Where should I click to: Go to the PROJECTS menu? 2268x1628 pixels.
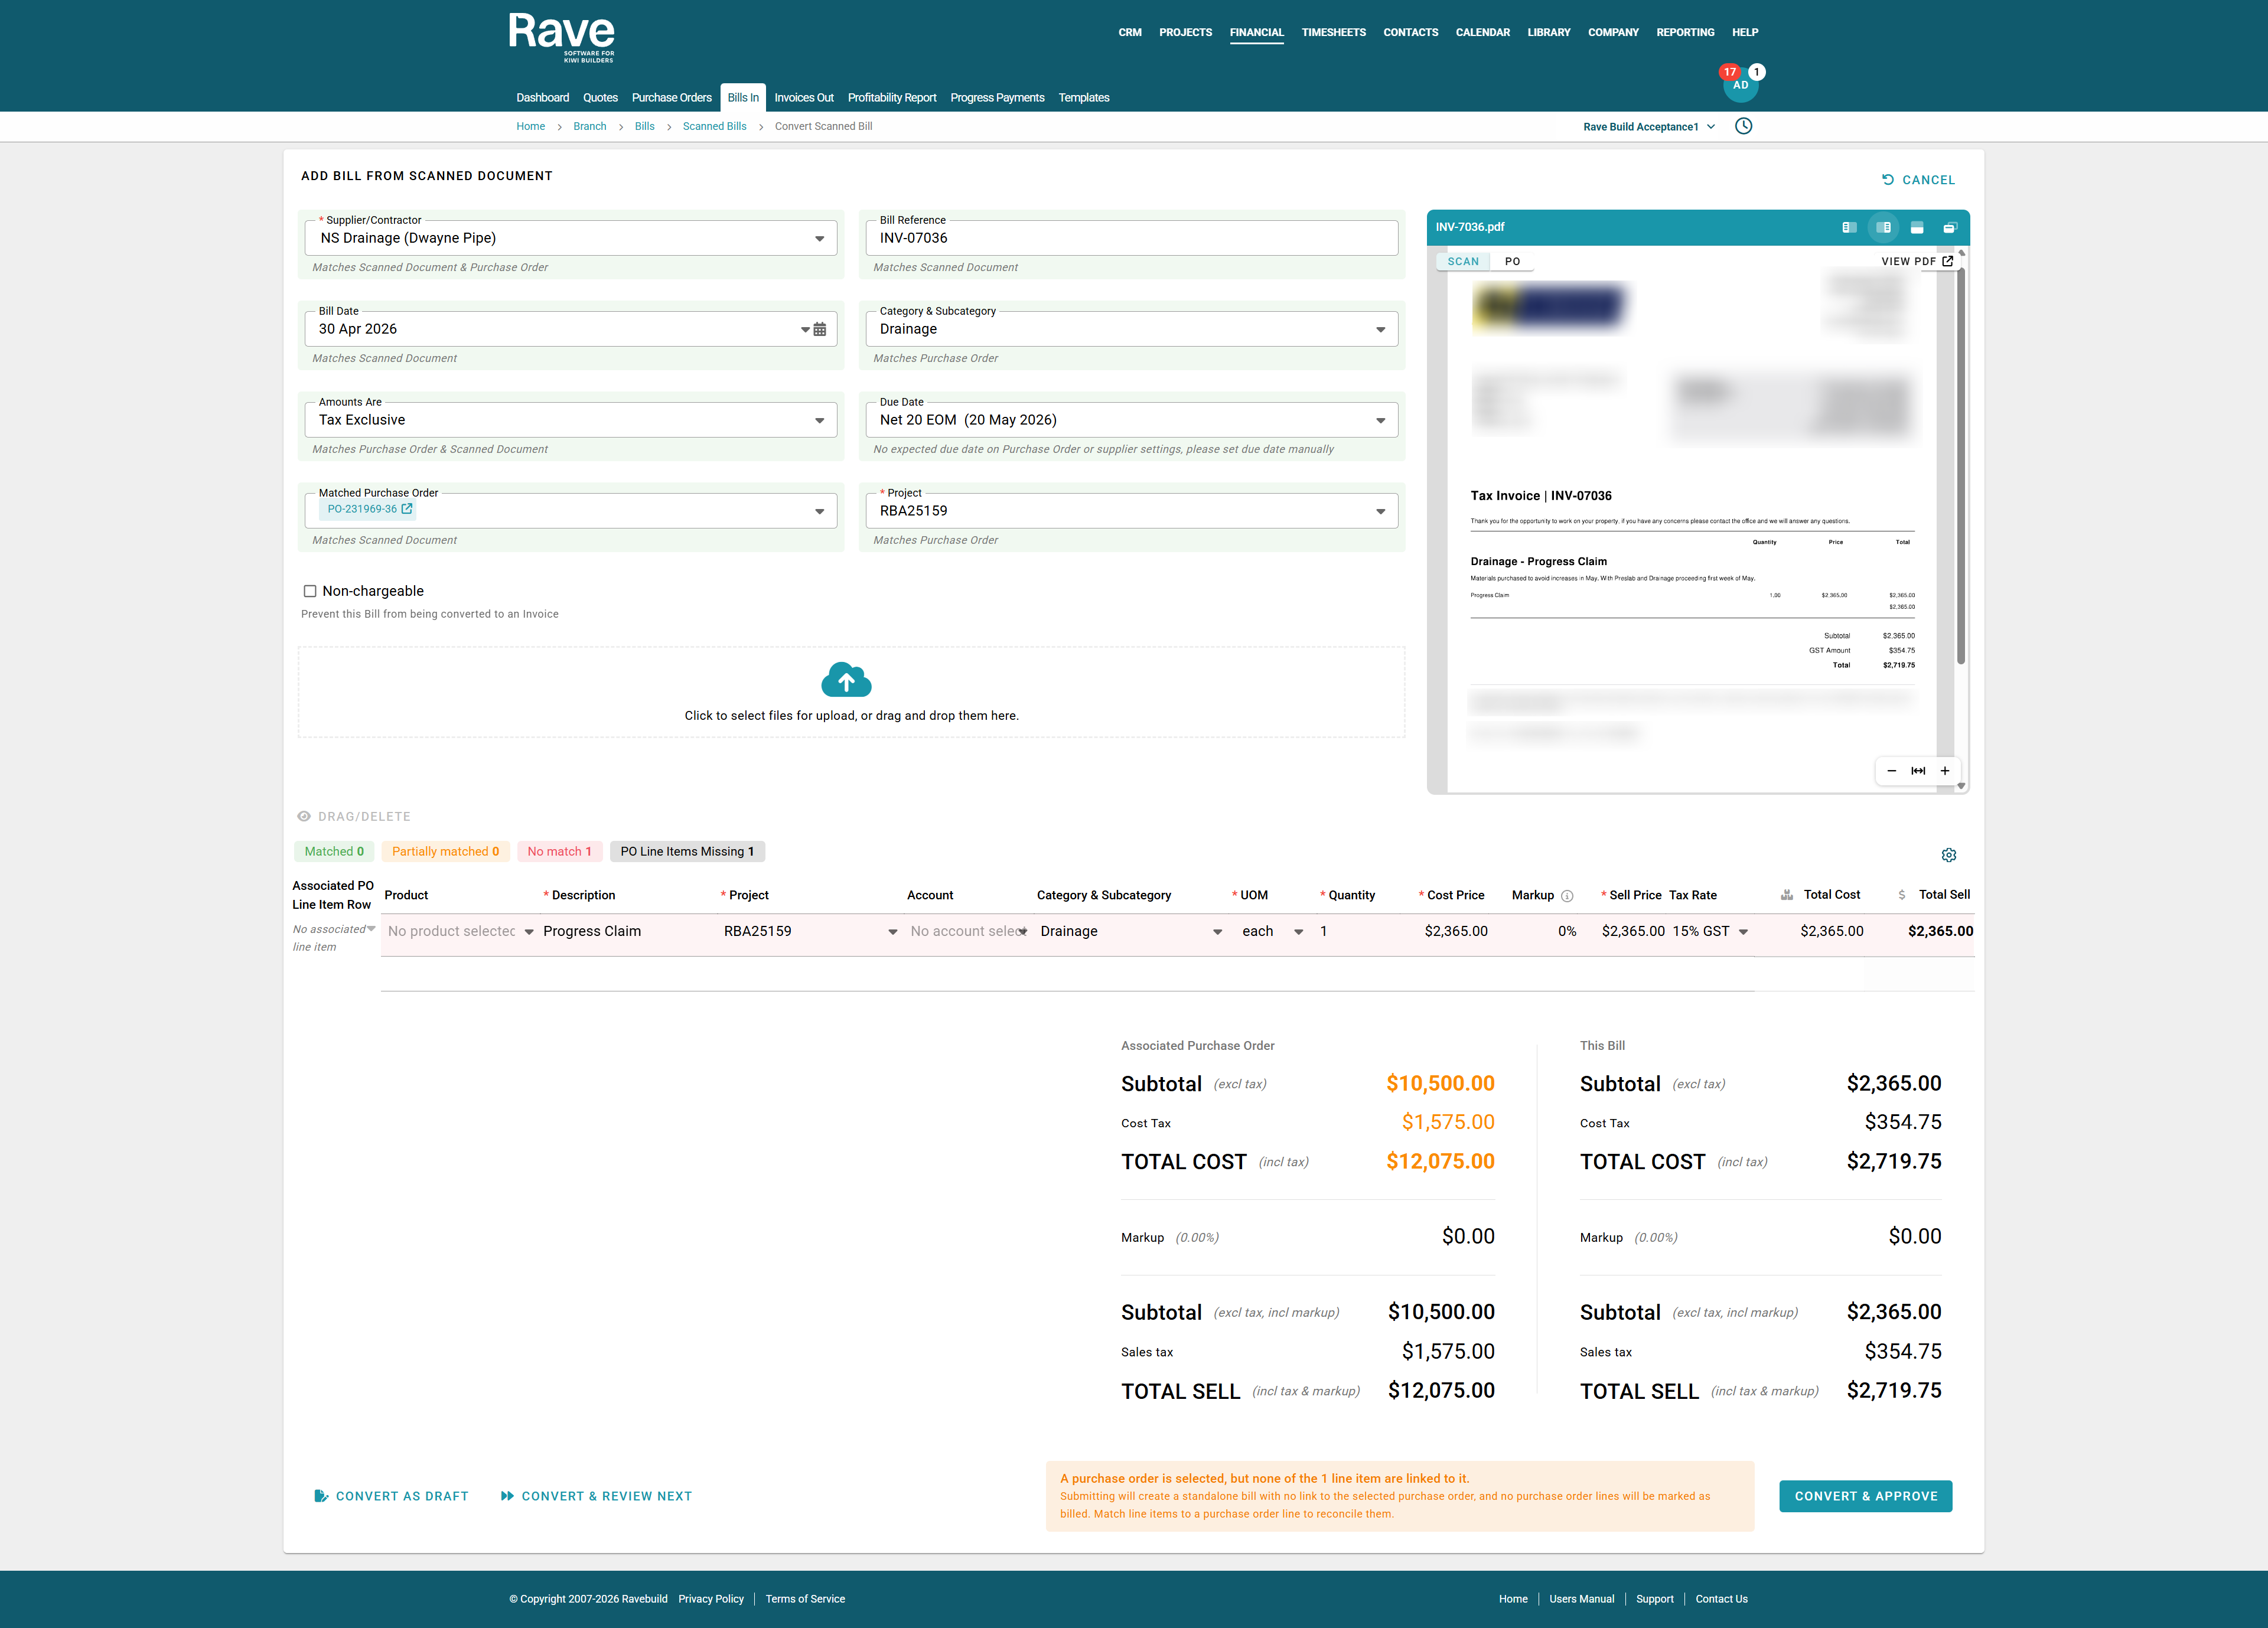tap(1185, 32)
